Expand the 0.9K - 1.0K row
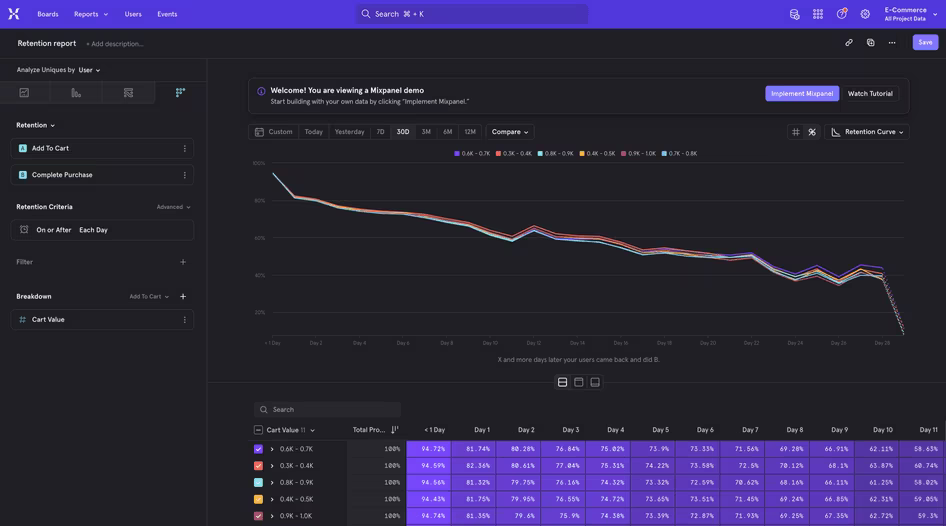The image size is (946, 526). pyautogui.click(x=272, y=516)
